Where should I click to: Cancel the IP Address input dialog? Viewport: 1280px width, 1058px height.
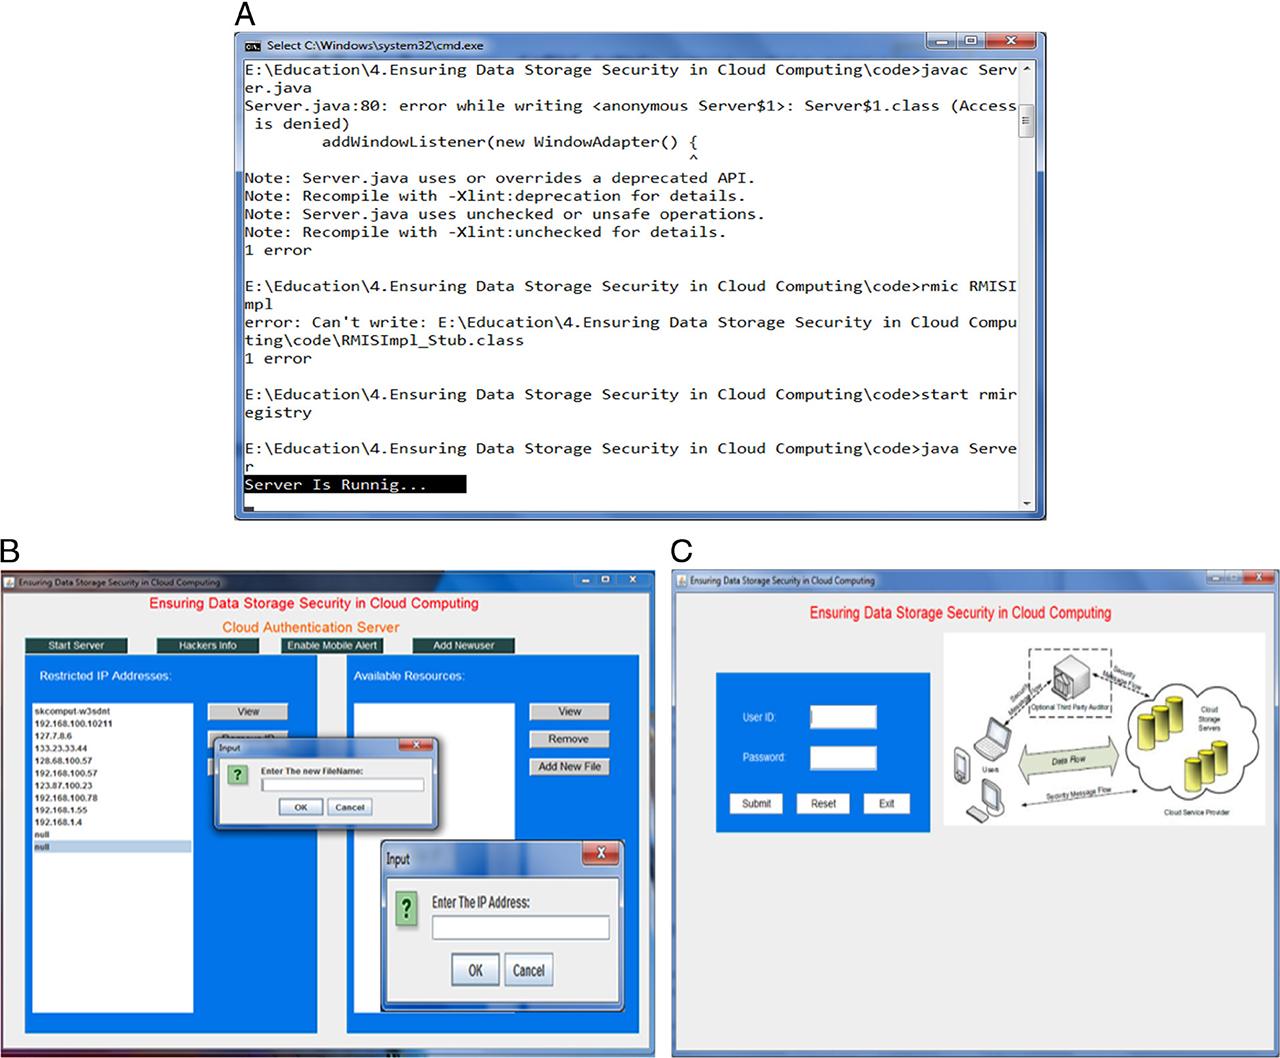[528, 970]
